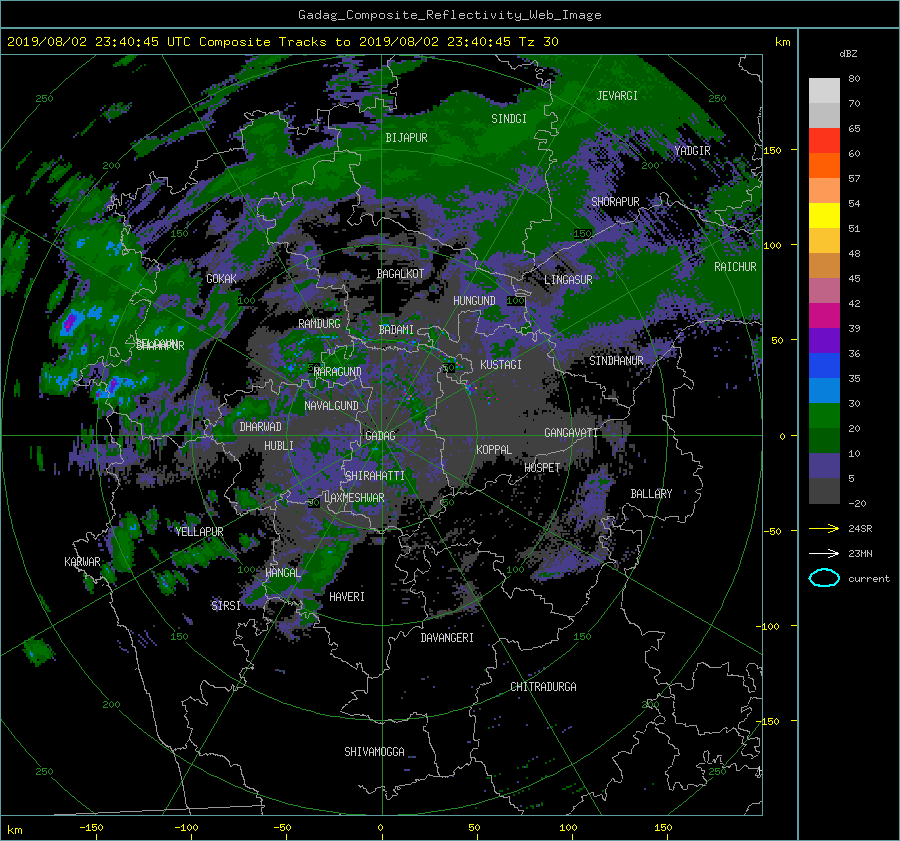This screenshot has height=841, width=900.
Task: Click the 20 dBZ green swatch
Action: [x=824, y=416]
